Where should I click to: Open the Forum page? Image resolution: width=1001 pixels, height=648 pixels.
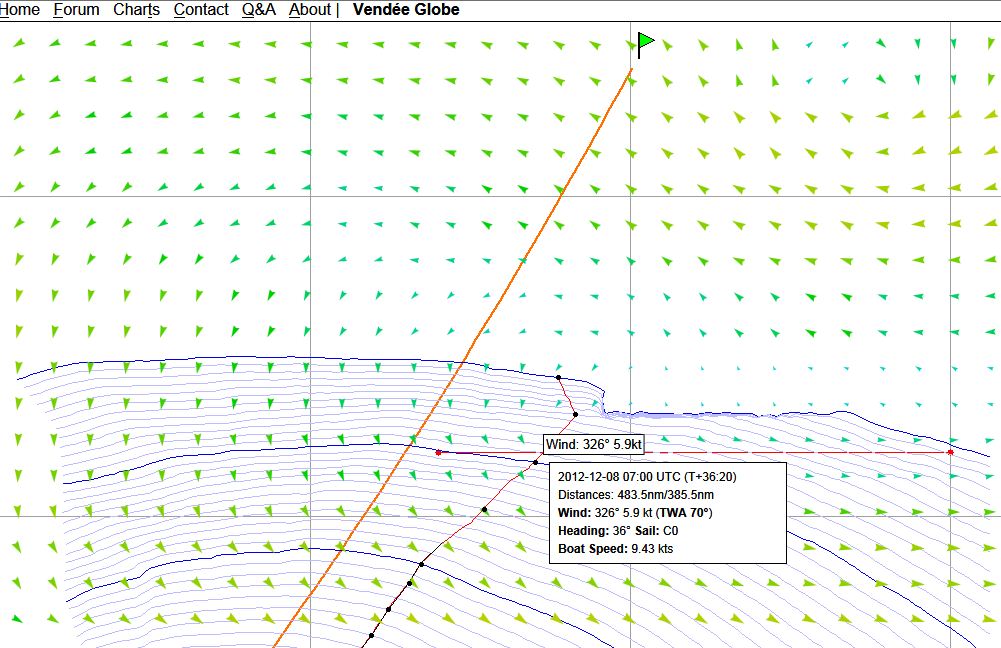[x=76, y=10]
